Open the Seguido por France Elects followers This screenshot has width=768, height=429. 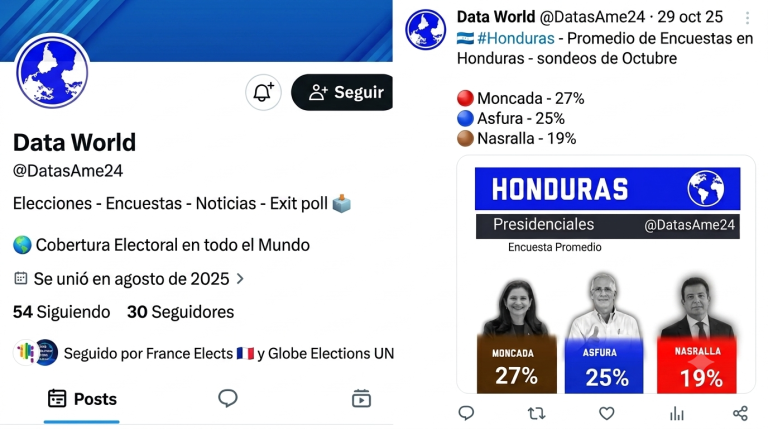pyautogui.click(x=204, y=353)
